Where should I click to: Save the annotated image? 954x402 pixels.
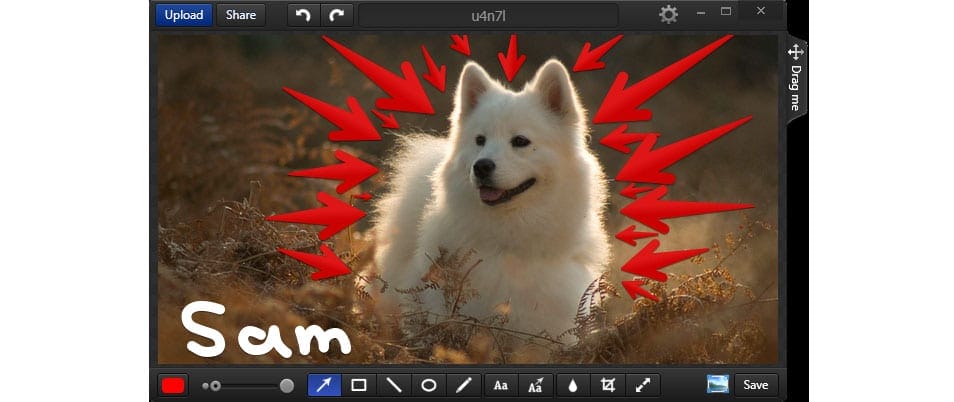pyautogui.click(x=756, y=385)
